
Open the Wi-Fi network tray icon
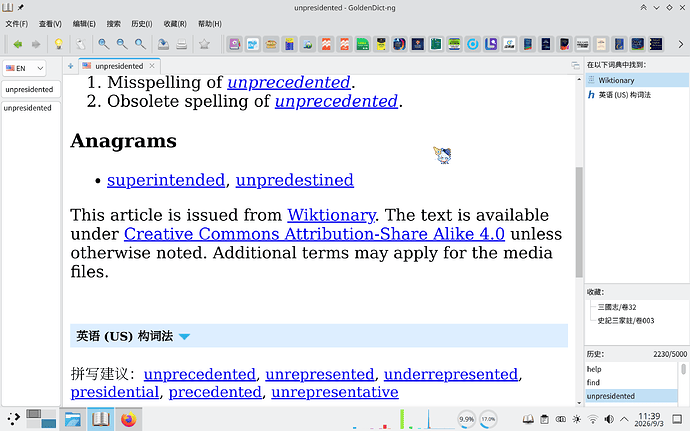click(x=593, y=419)
